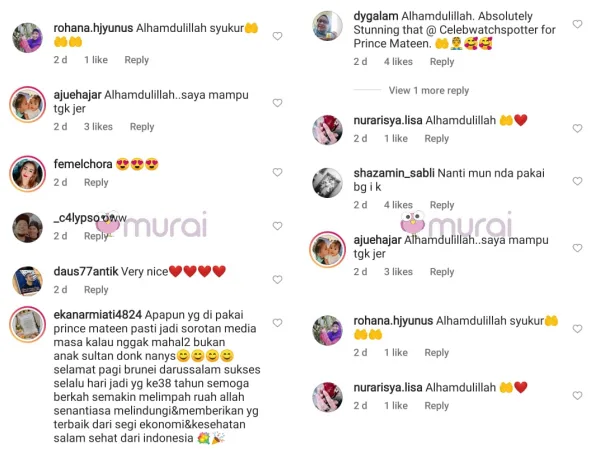Reply to daus77antik's comment
The height and width of the screenshot is (450, 600).
pos(96,290)
